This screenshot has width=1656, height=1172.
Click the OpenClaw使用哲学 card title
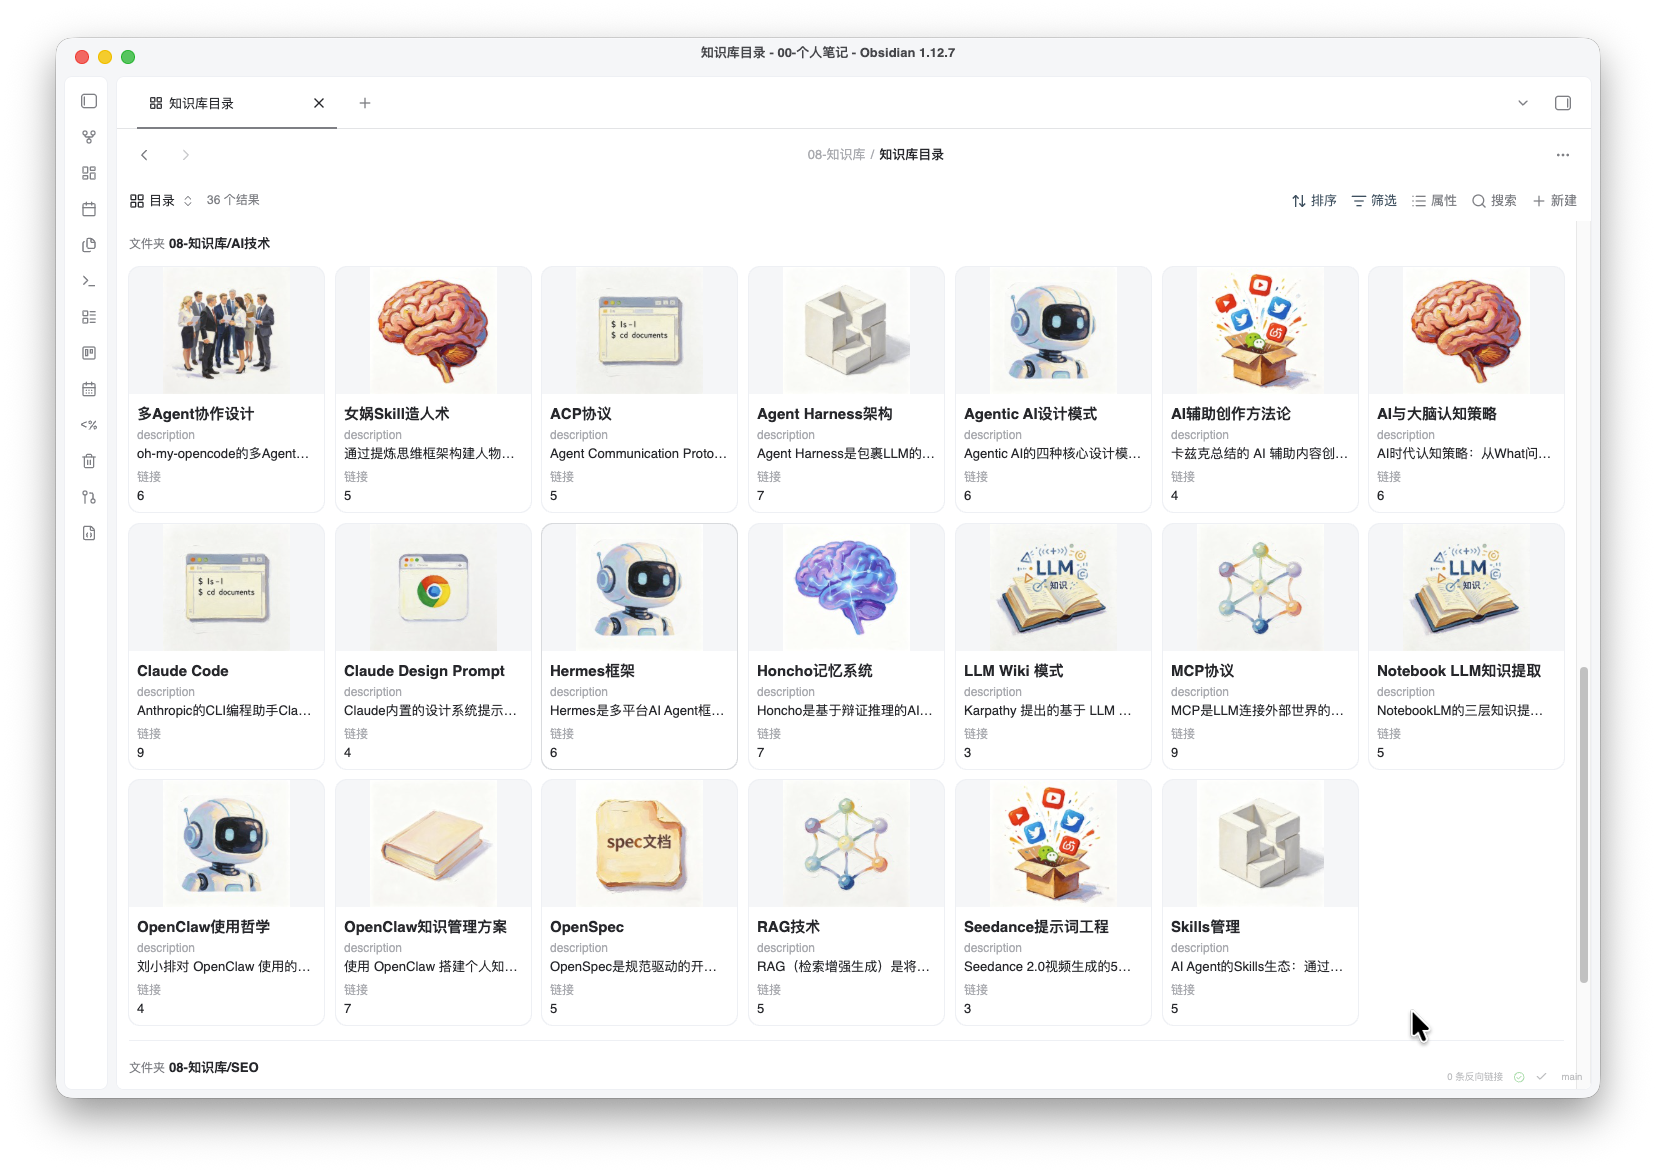click(203, 927)
